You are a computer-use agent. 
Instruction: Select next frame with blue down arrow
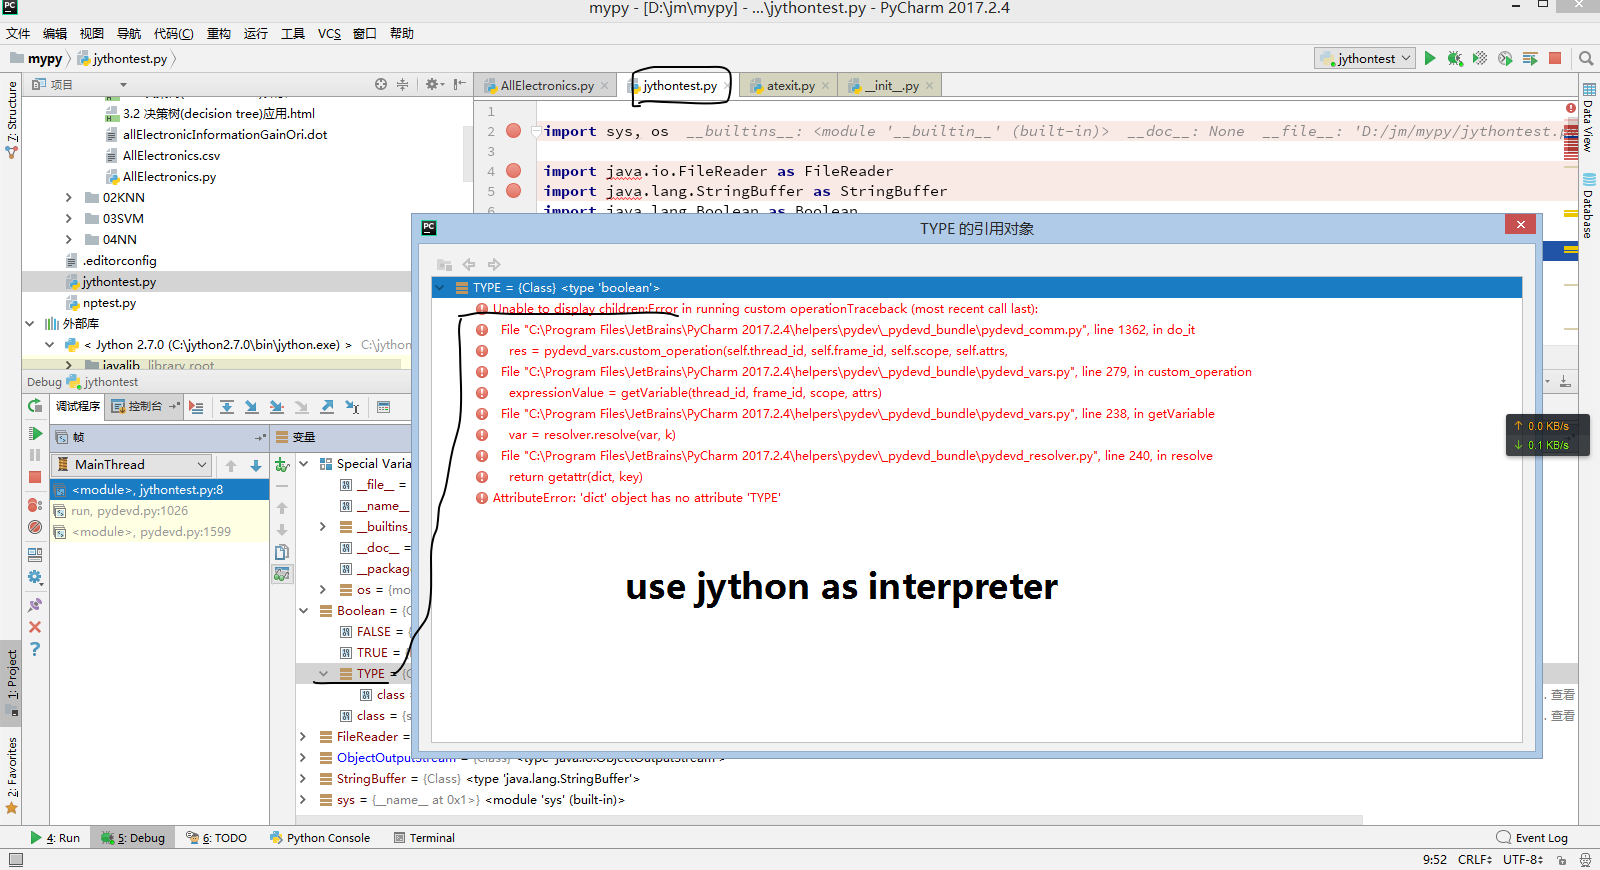tap(256, 465)
